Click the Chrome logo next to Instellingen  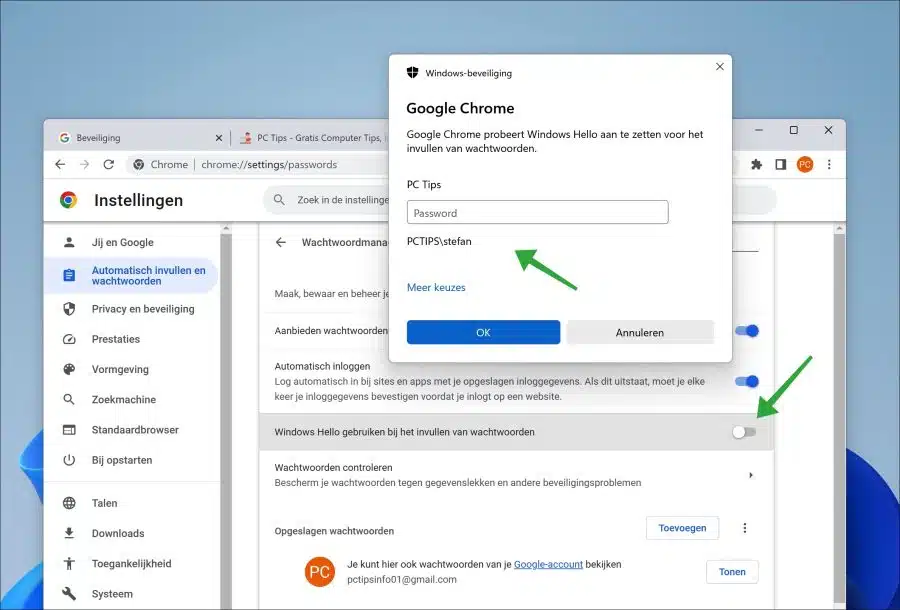pyautogui.click(x=68, y=200)
